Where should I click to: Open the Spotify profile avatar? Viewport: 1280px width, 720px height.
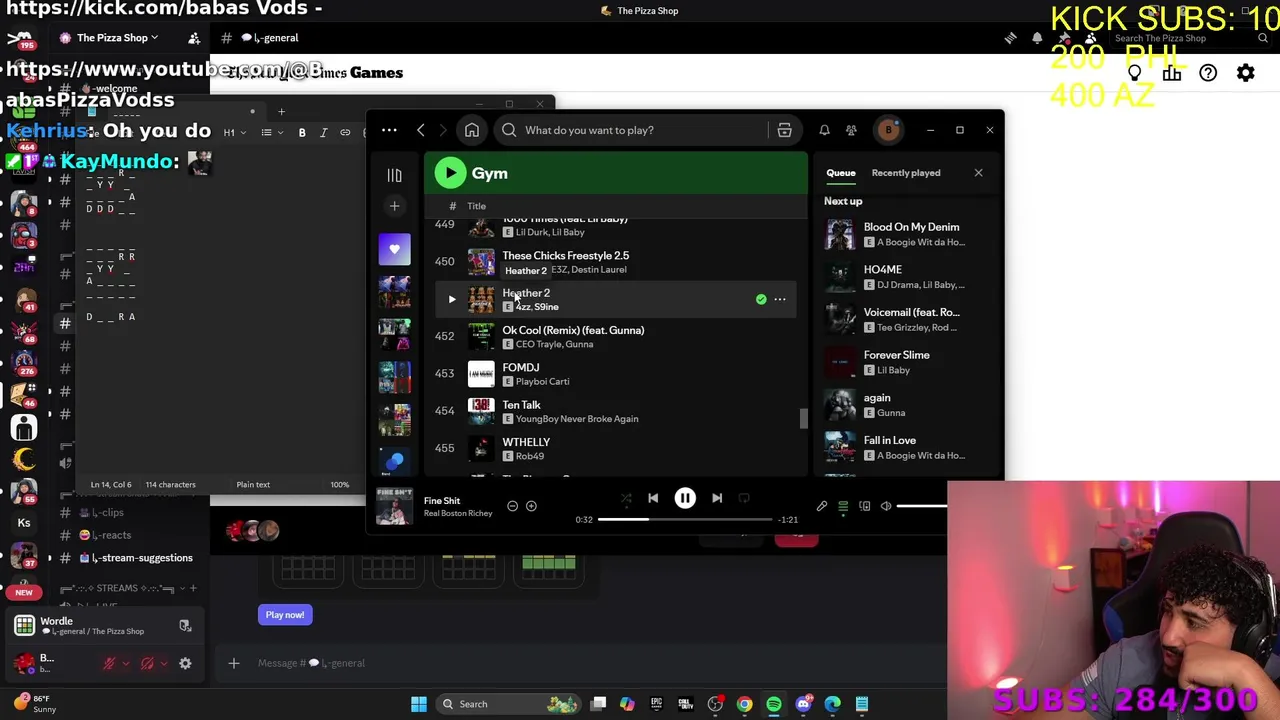pos(888,130)
